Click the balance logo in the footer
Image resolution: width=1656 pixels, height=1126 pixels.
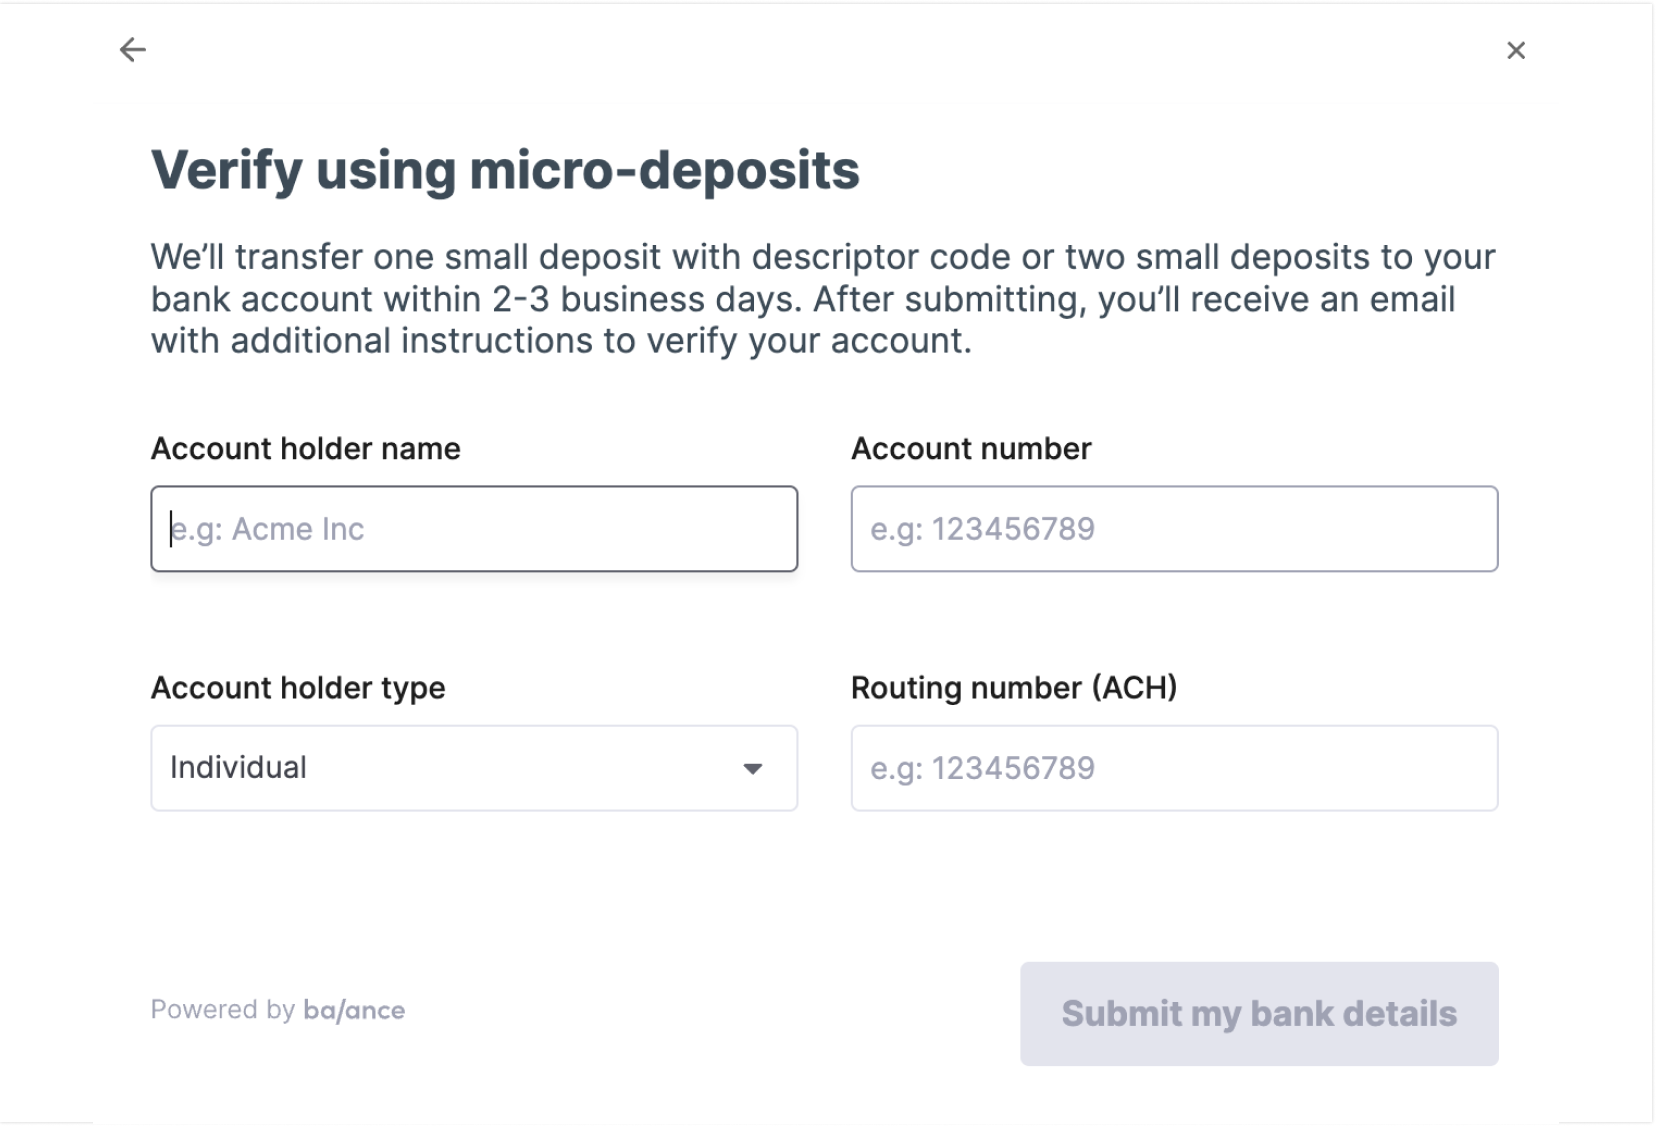click(354, 1010)
